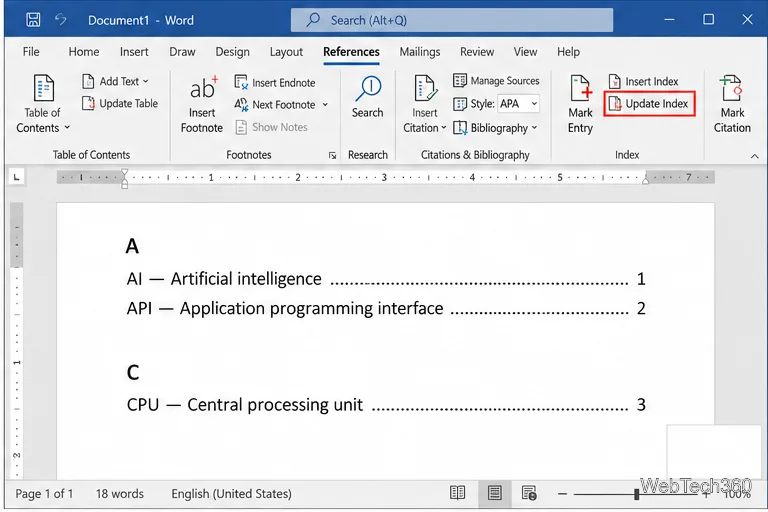This screenshot has height=512, width=768.
Task: Switch to Web Layout view
Action: point(529,493)
